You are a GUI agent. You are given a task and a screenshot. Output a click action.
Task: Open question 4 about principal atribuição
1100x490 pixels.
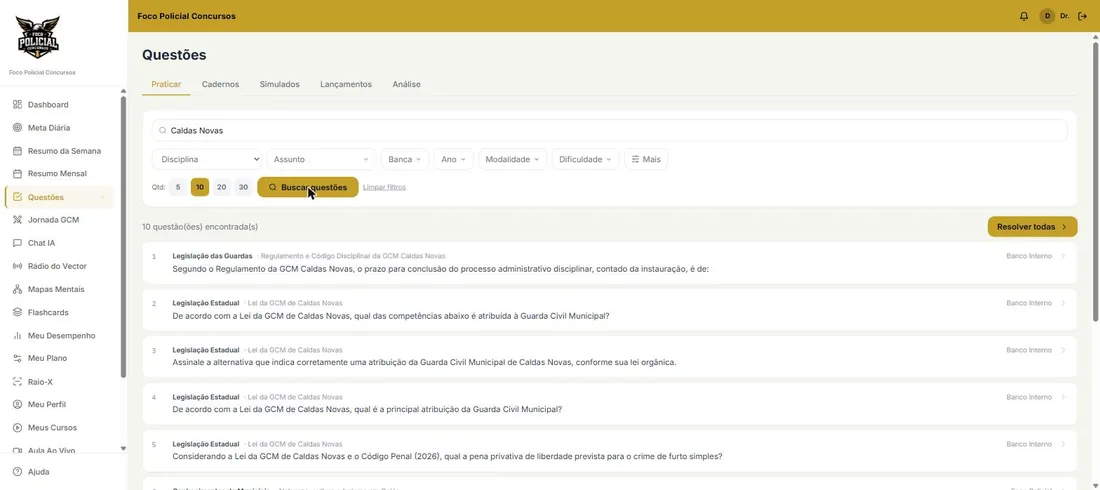coord(609,404)
